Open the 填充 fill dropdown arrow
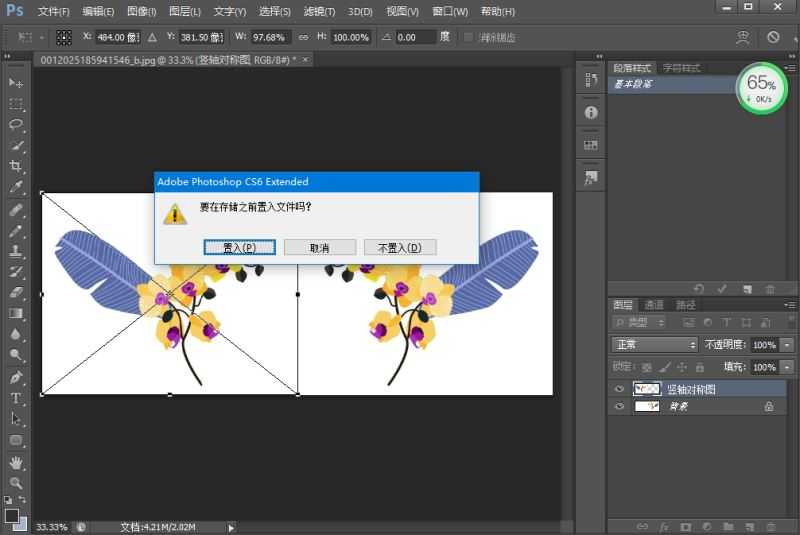 coord(787,367)
